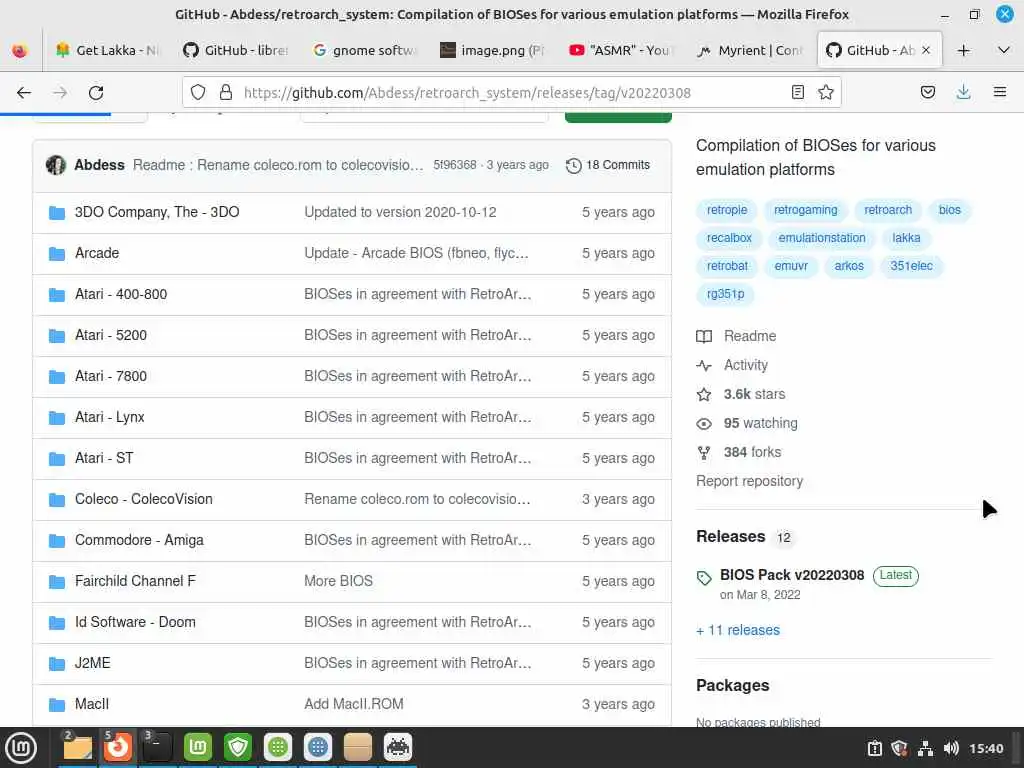The width and height of the screenshot is (1024, 768).
Task: Switch to the Get Lakka tab
Action: (x=108, y=50)
